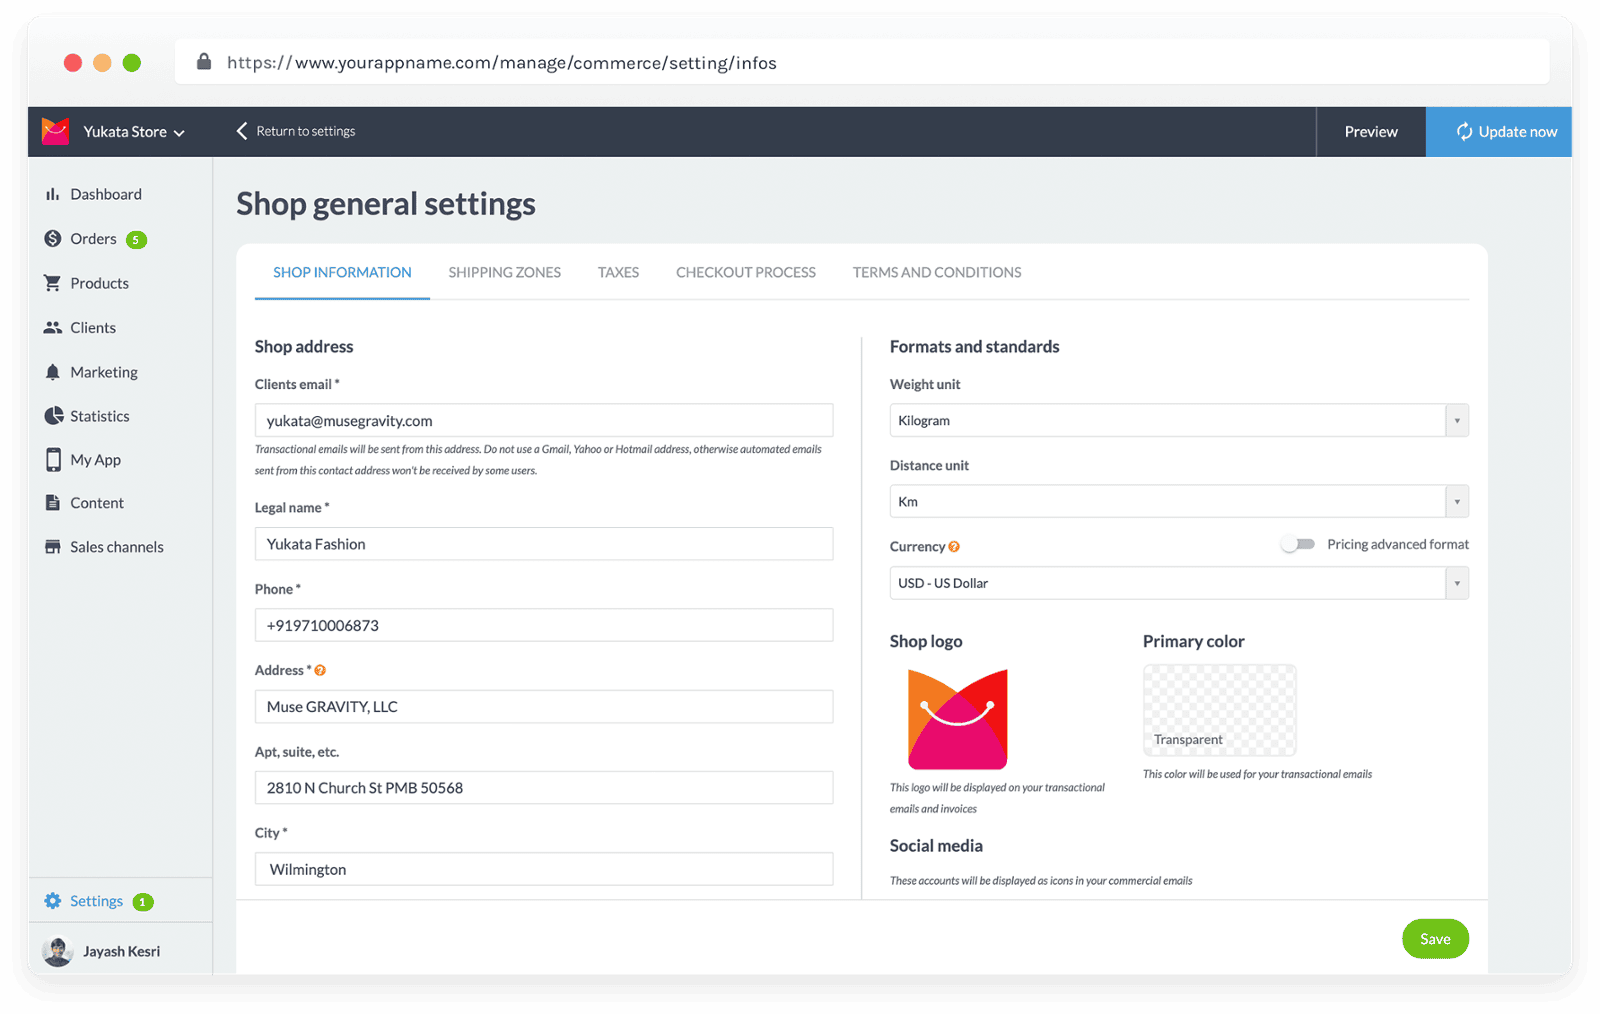The image size is (1600, 1014).
Task: Click the green Save button
Action: (x=1435, y=938)
